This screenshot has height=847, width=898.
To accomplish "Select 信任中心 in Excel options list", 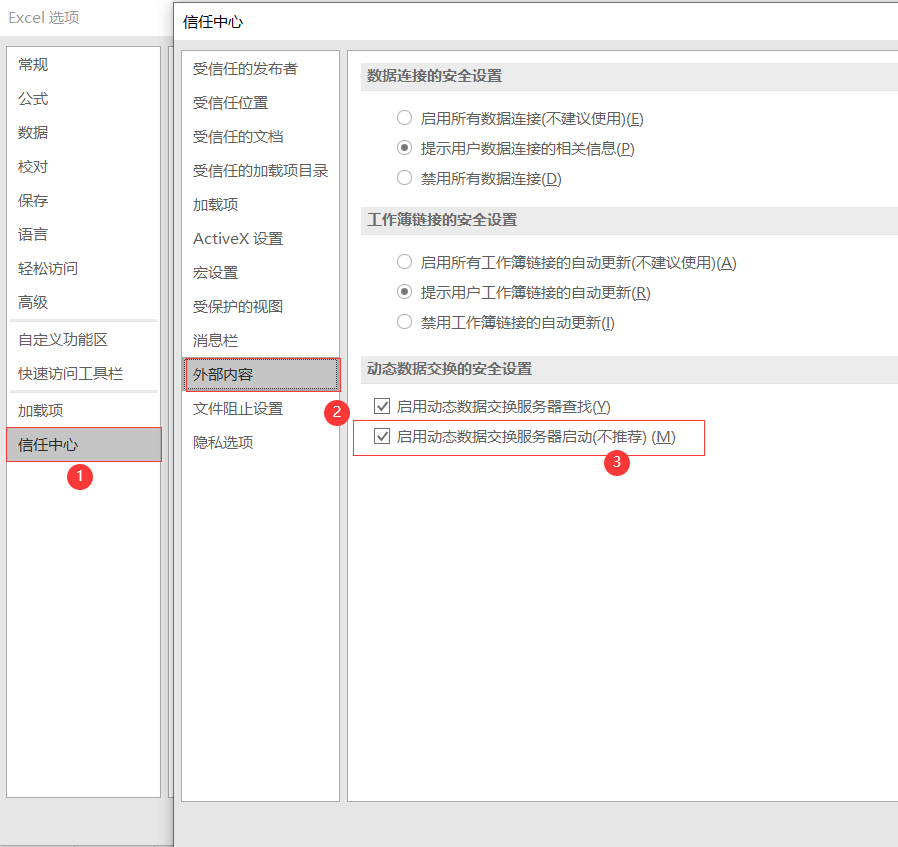I will click(84, 444).
